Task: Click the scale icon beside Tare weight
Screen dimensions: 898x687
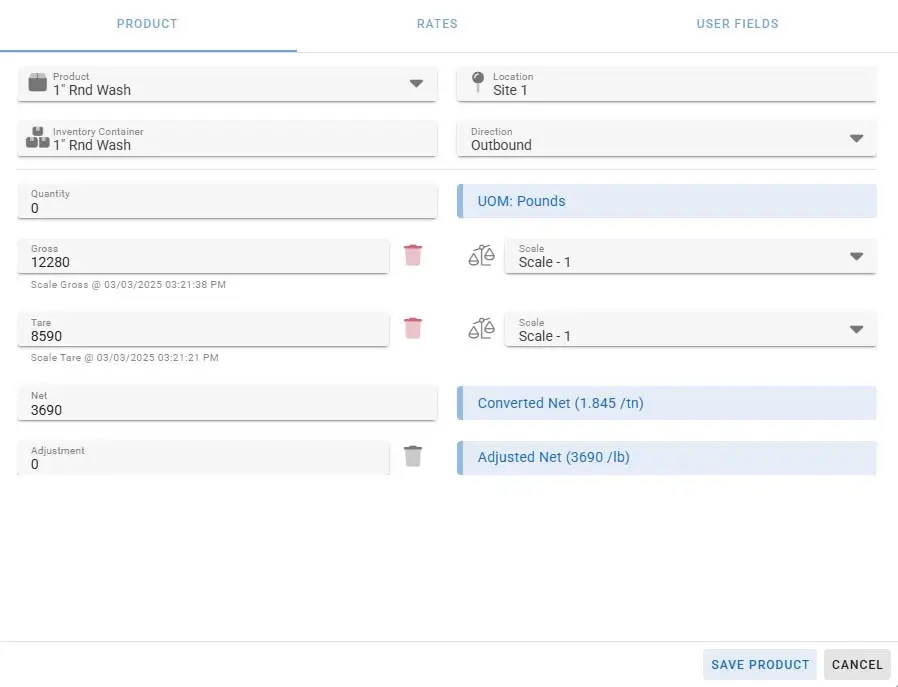Action: pyautogui.click(x=482, y=329)
